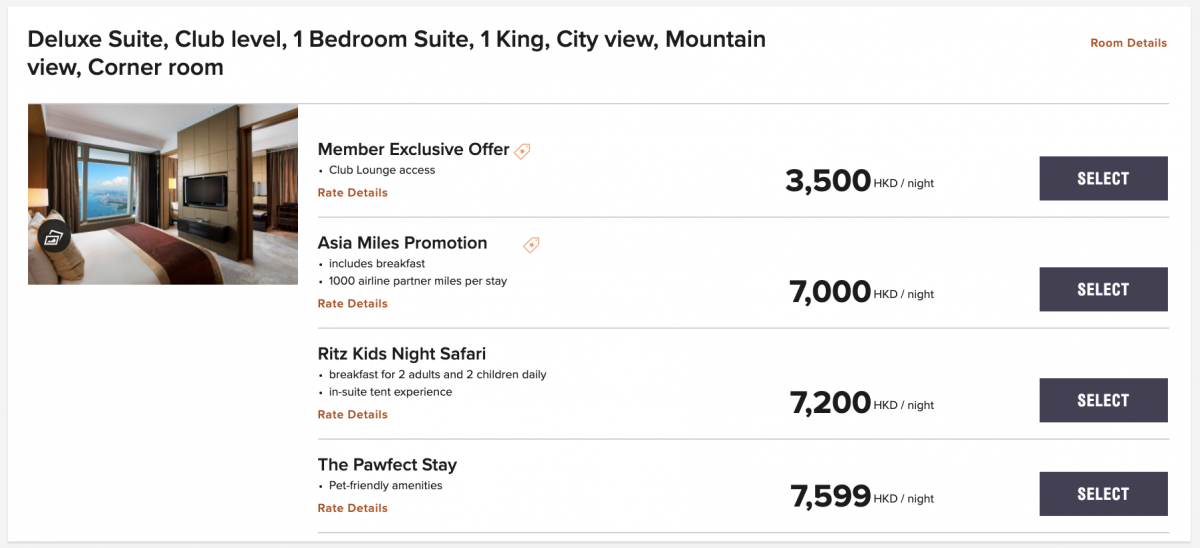The image size is (1200, 548).
Task: Open Room Details link at top right
Action: (1128, 43)
